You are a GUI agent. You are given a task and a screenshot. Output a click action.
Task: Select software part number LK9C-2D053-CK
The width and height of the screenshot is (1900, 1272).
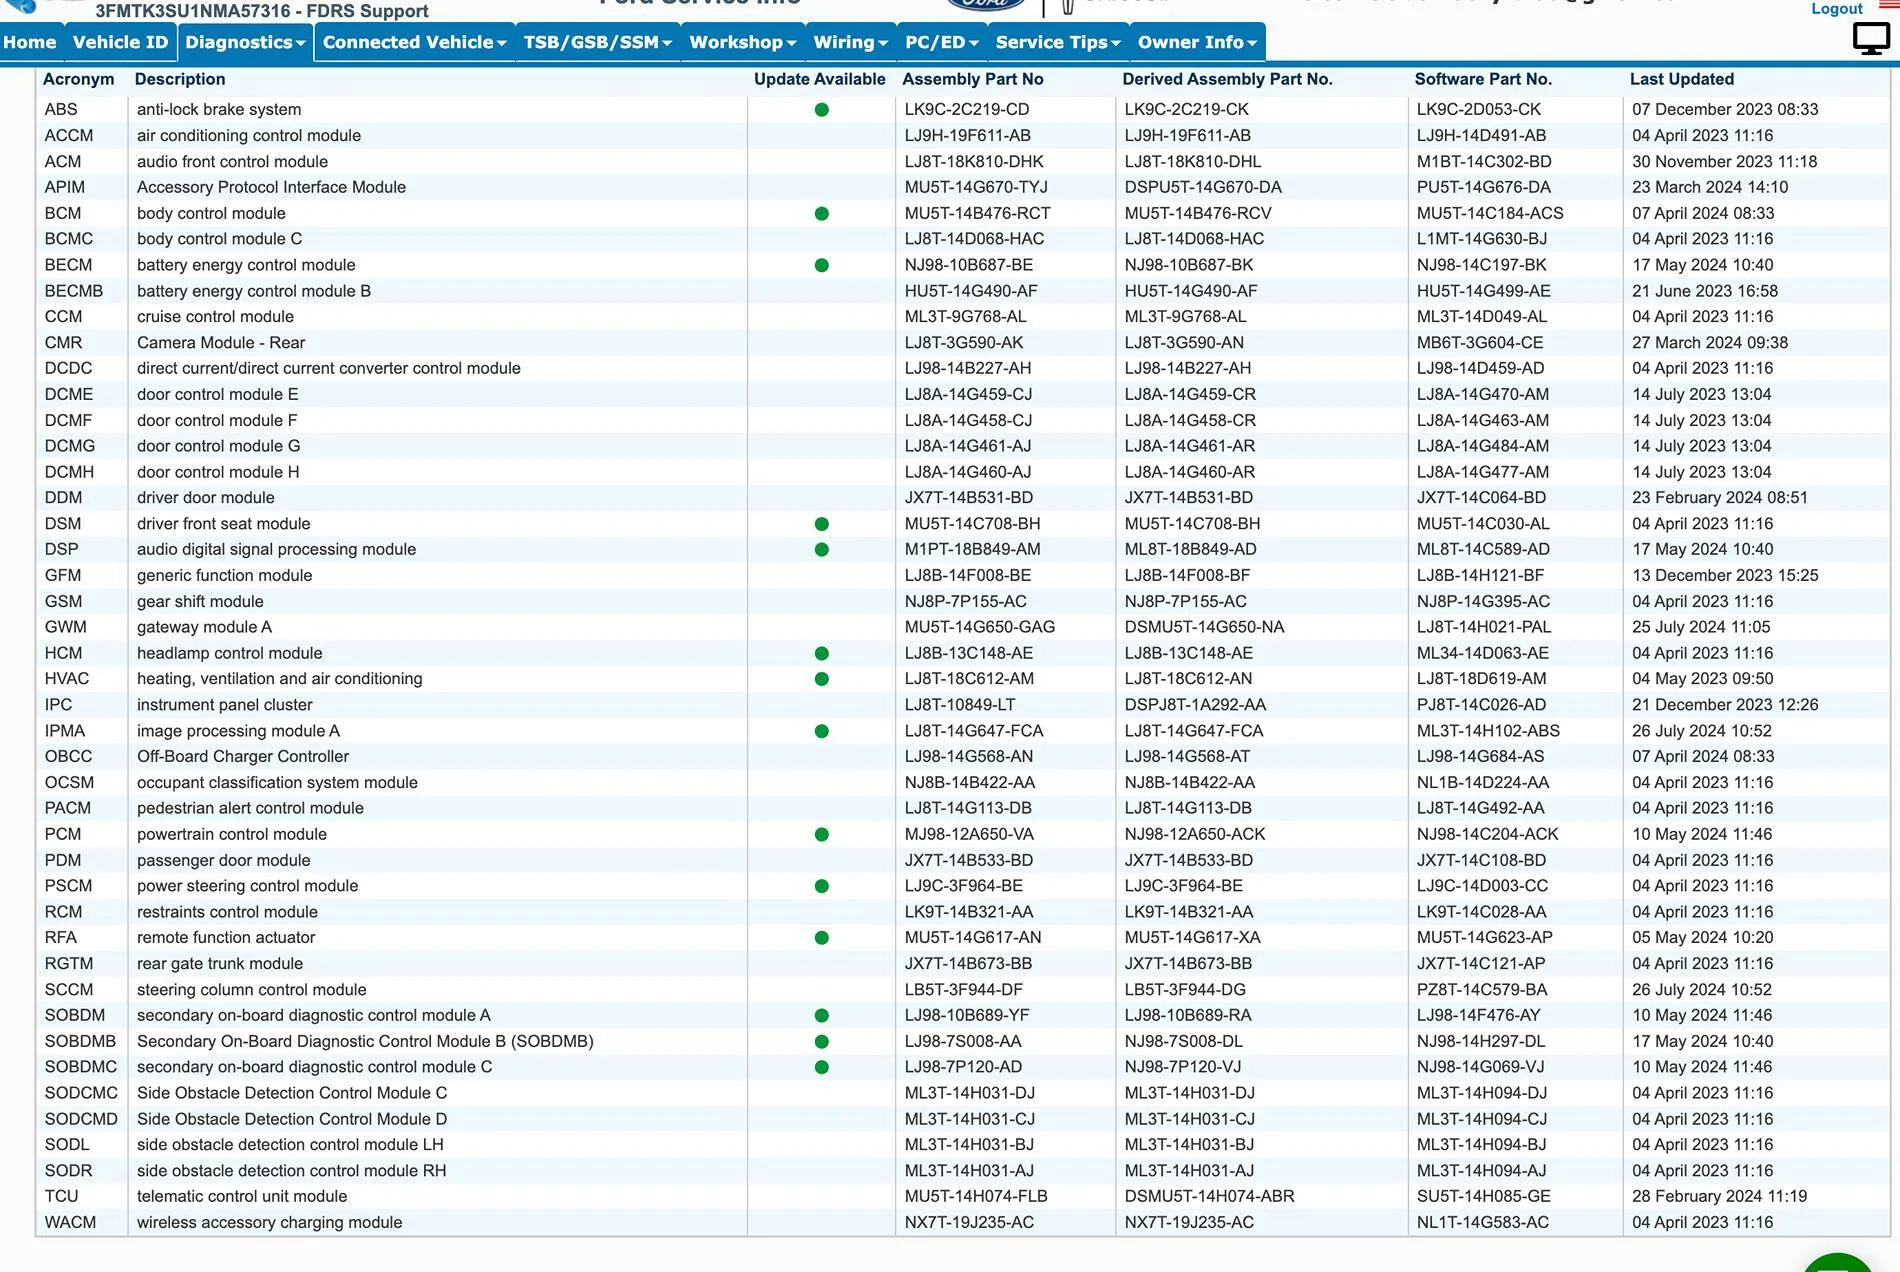[1479, 109]
